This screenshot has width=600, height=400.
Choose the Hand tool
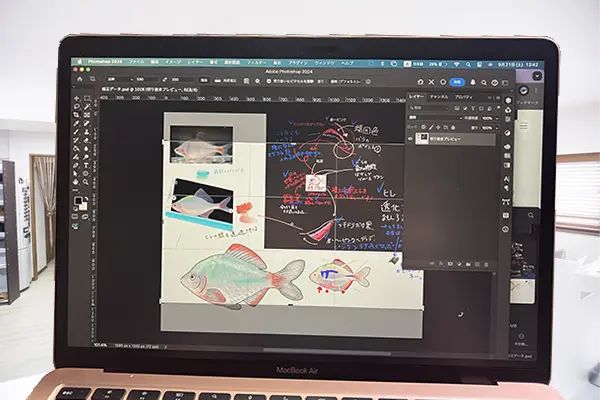[75, 184]
